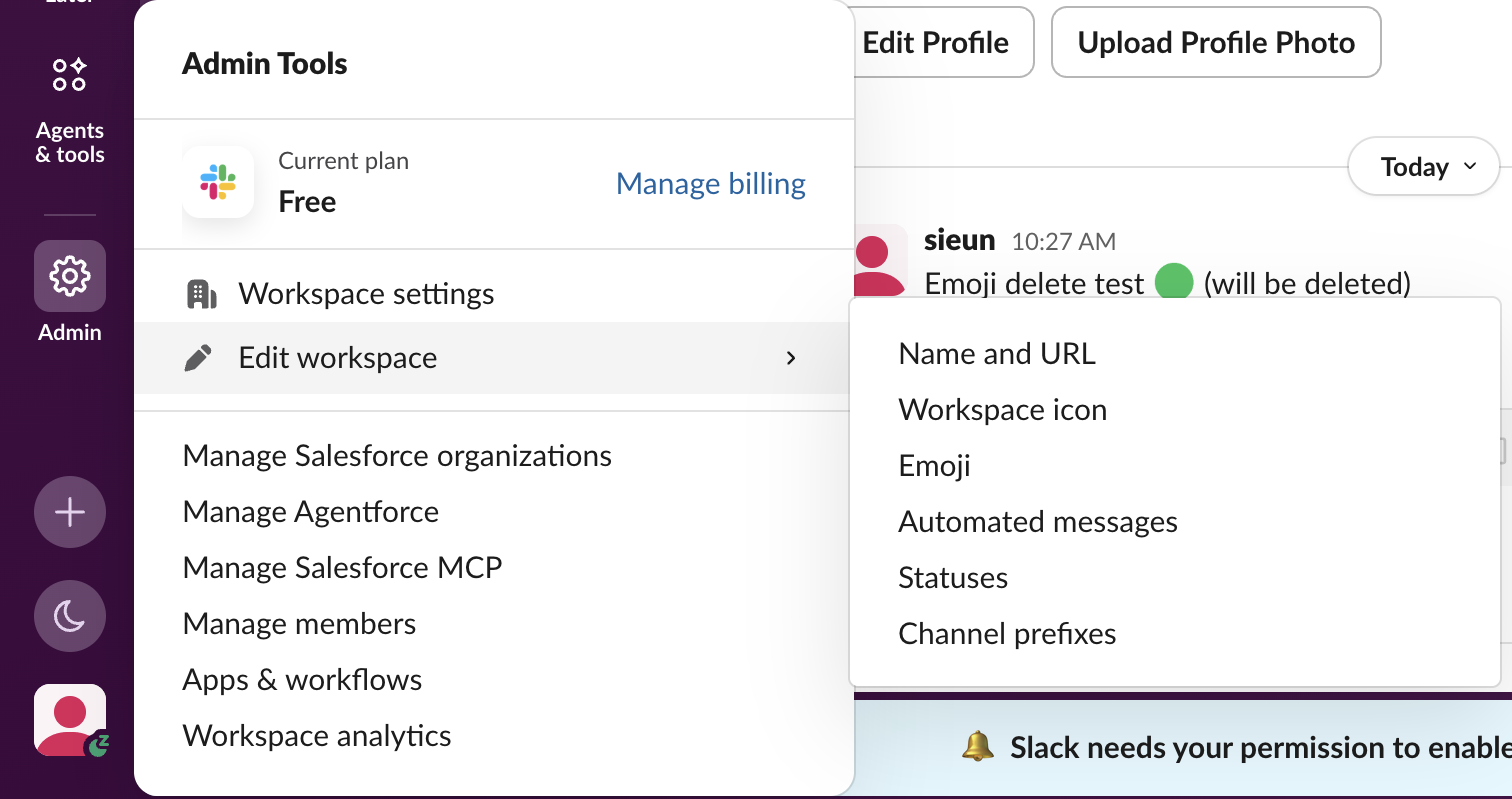Click the building icon for Workspace settings

click(201, 294)
